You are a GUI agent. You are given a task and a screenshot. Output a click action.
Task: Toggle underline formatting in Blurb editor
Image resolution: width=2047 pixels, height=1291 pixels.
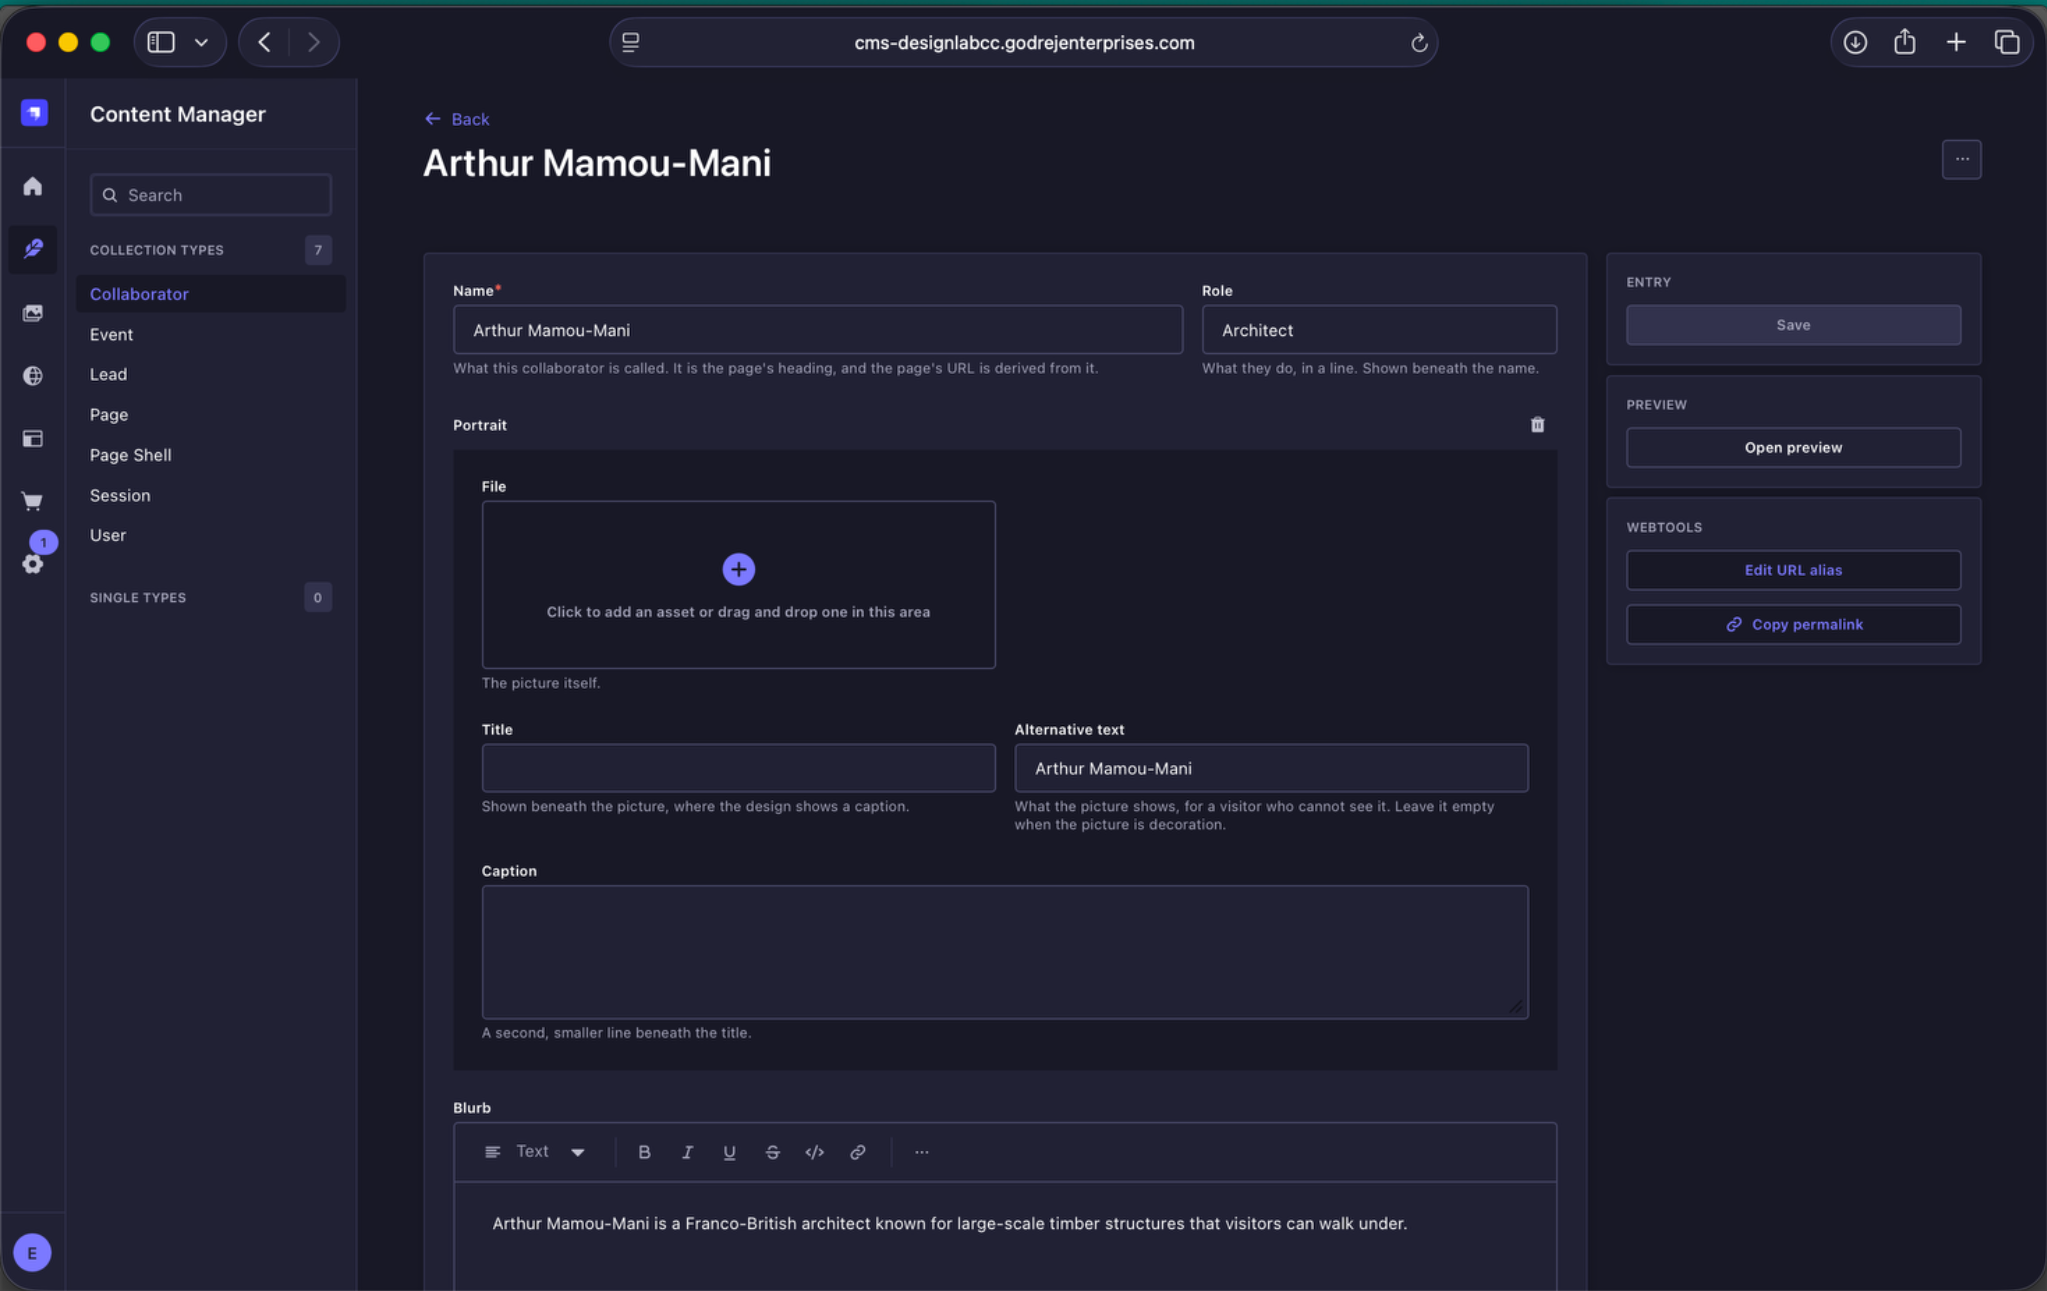tap(729, 1152)
